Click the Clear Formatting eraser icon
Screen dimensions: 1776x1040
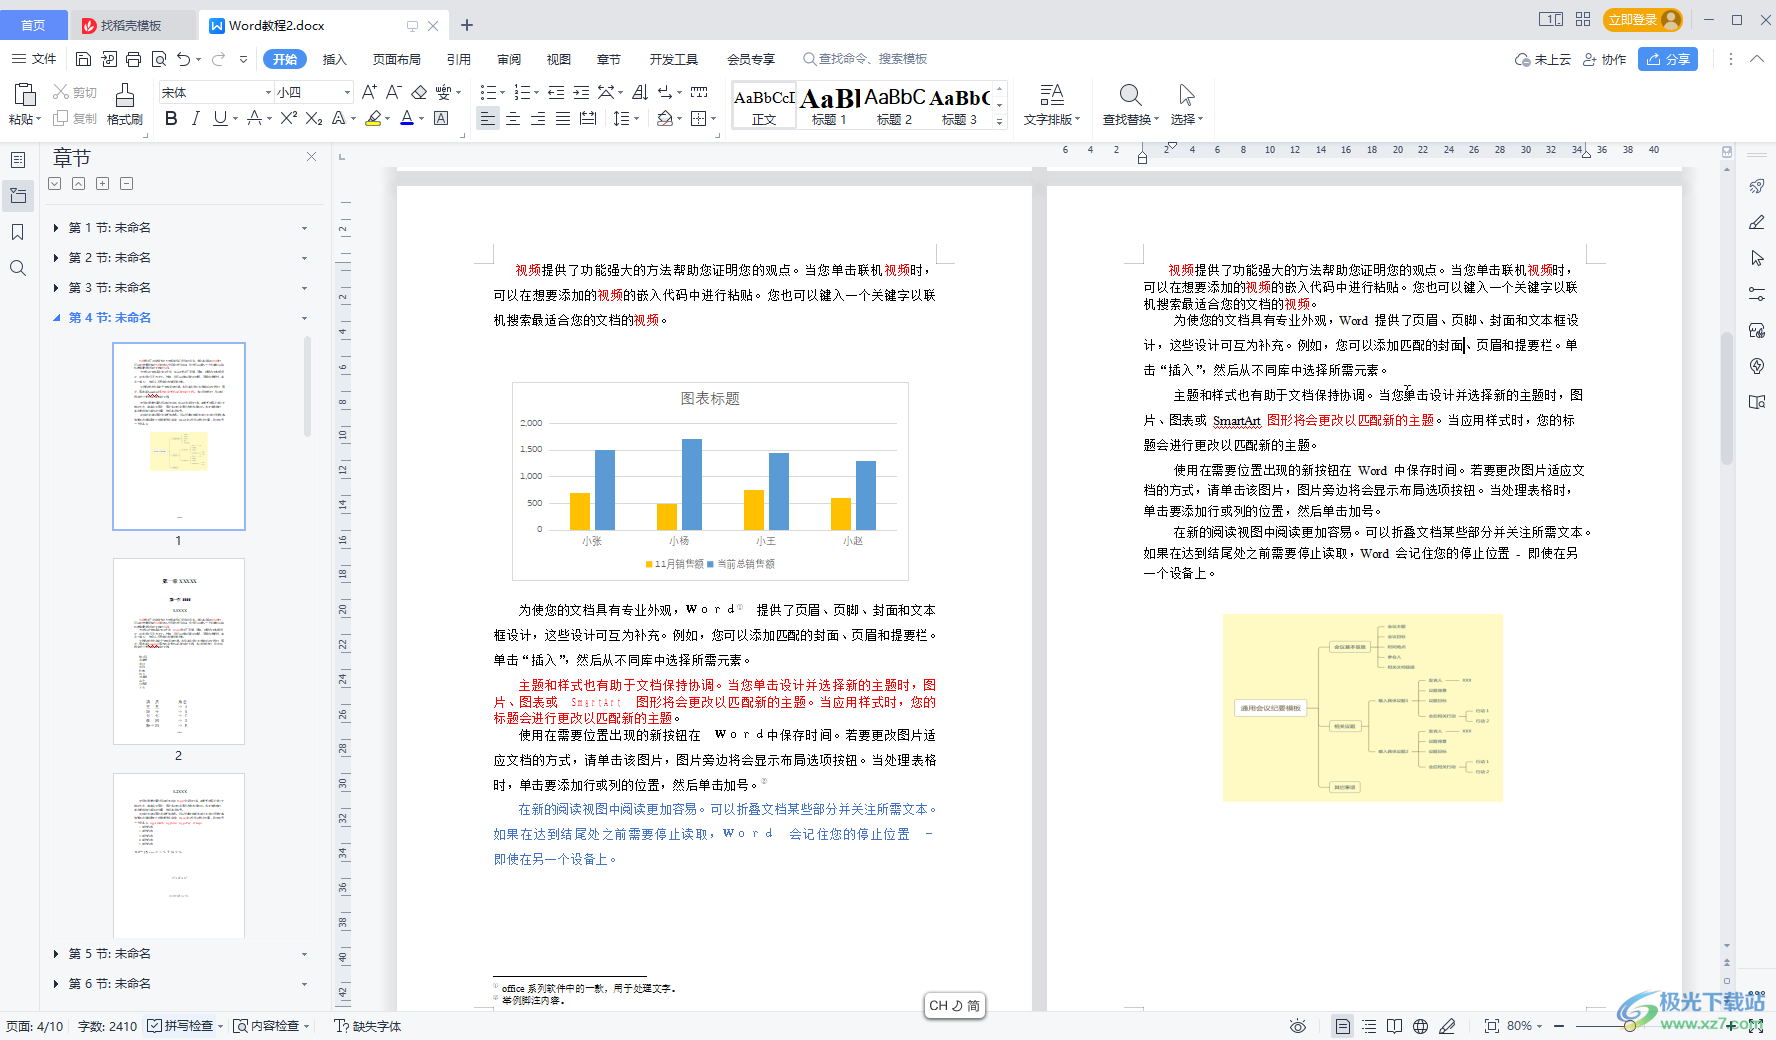(419, 92)
